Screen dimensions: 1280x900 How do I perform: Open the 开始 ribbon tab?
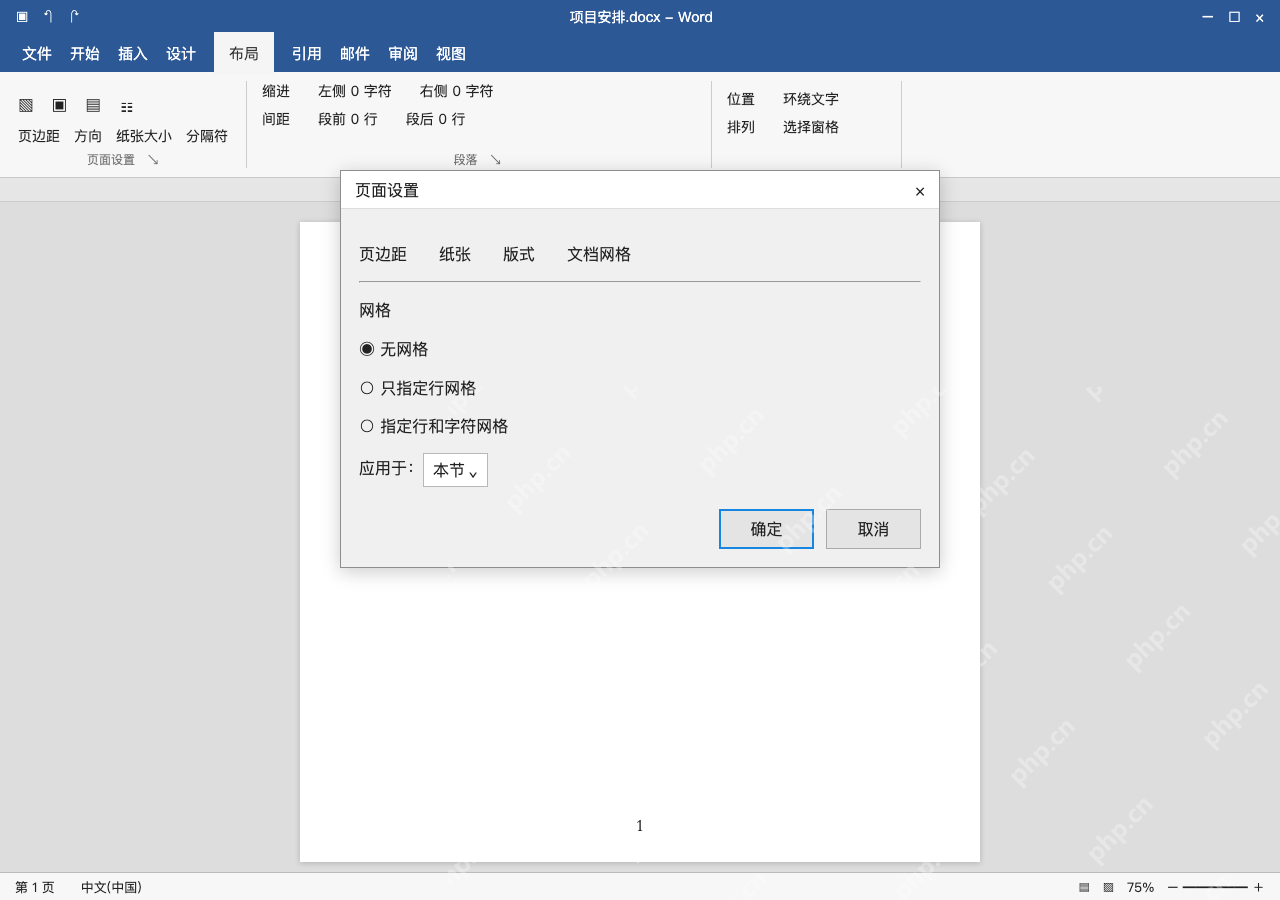pyautogui.click(x=85, y=54)
